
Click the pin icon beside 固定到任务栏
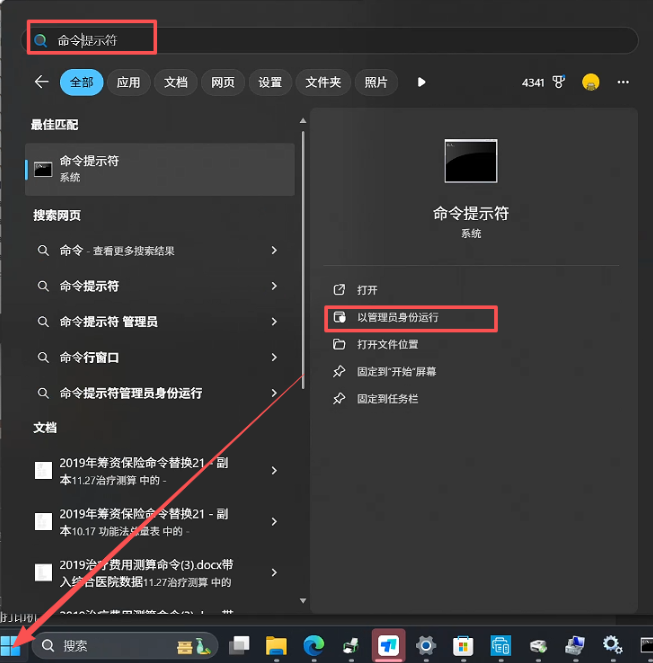point(339,398)
